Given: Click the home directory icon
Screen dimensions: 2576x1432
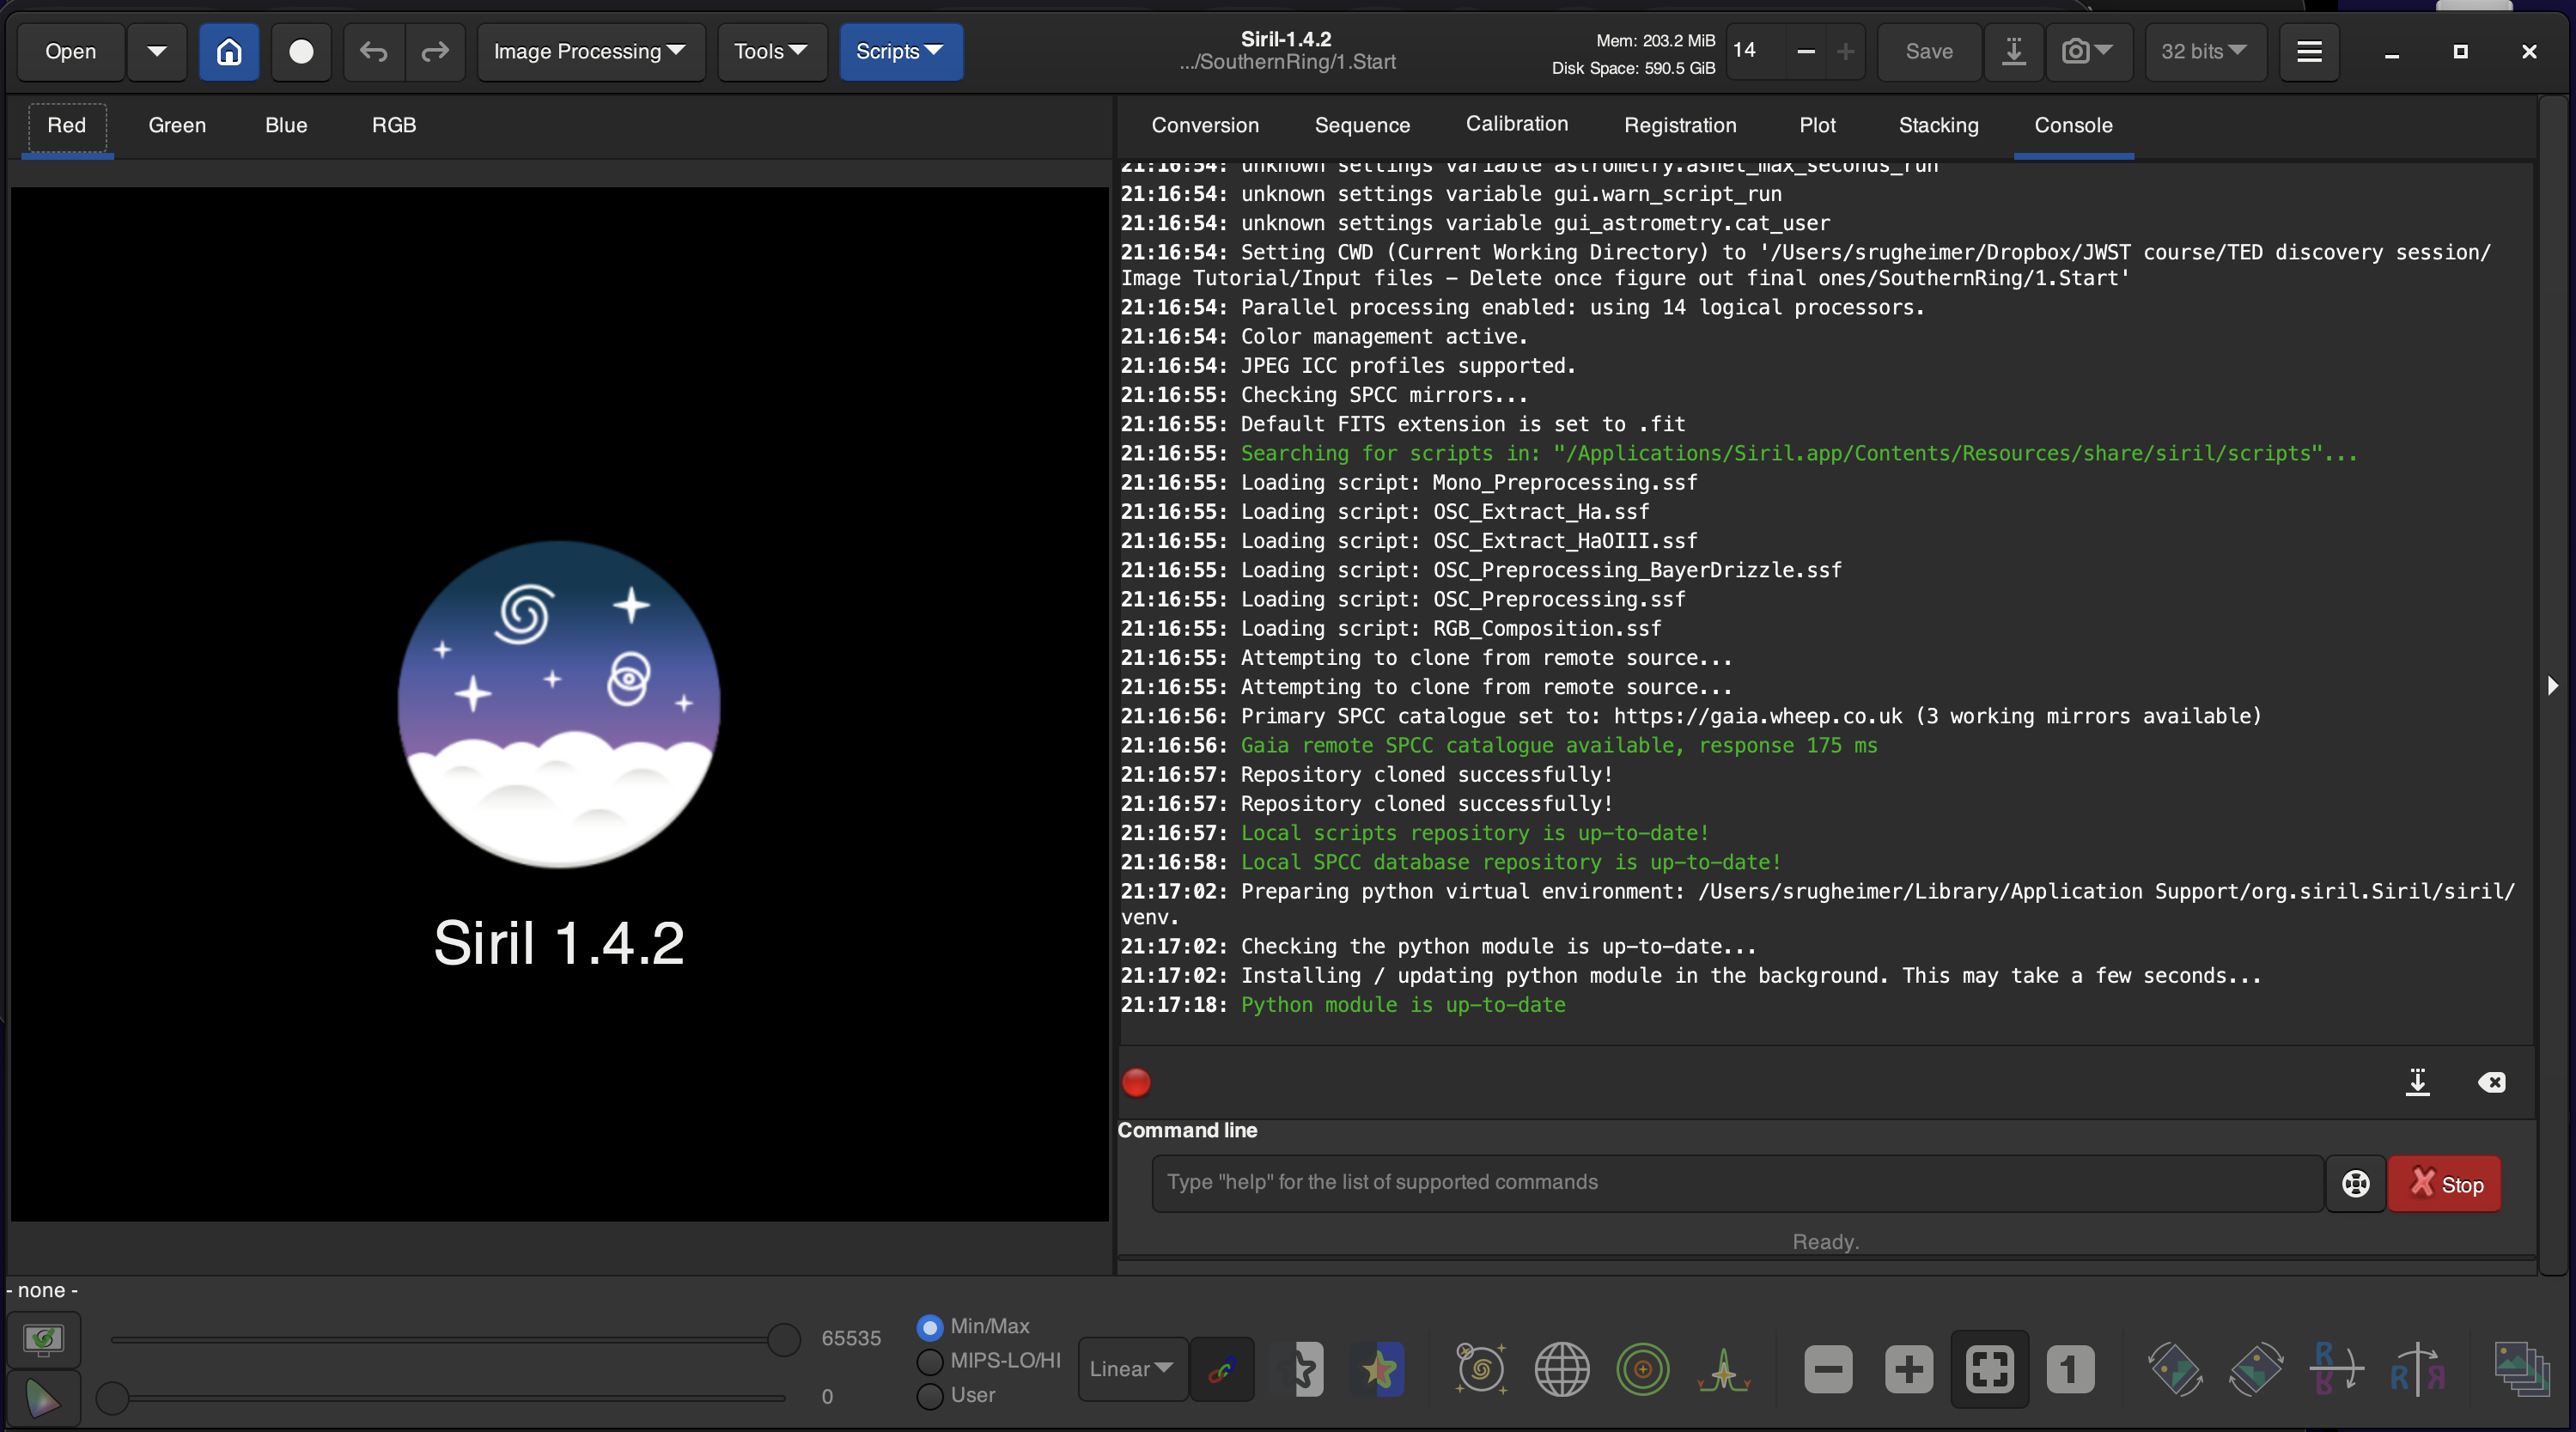Looking at the screenshot, I should 229,51.
